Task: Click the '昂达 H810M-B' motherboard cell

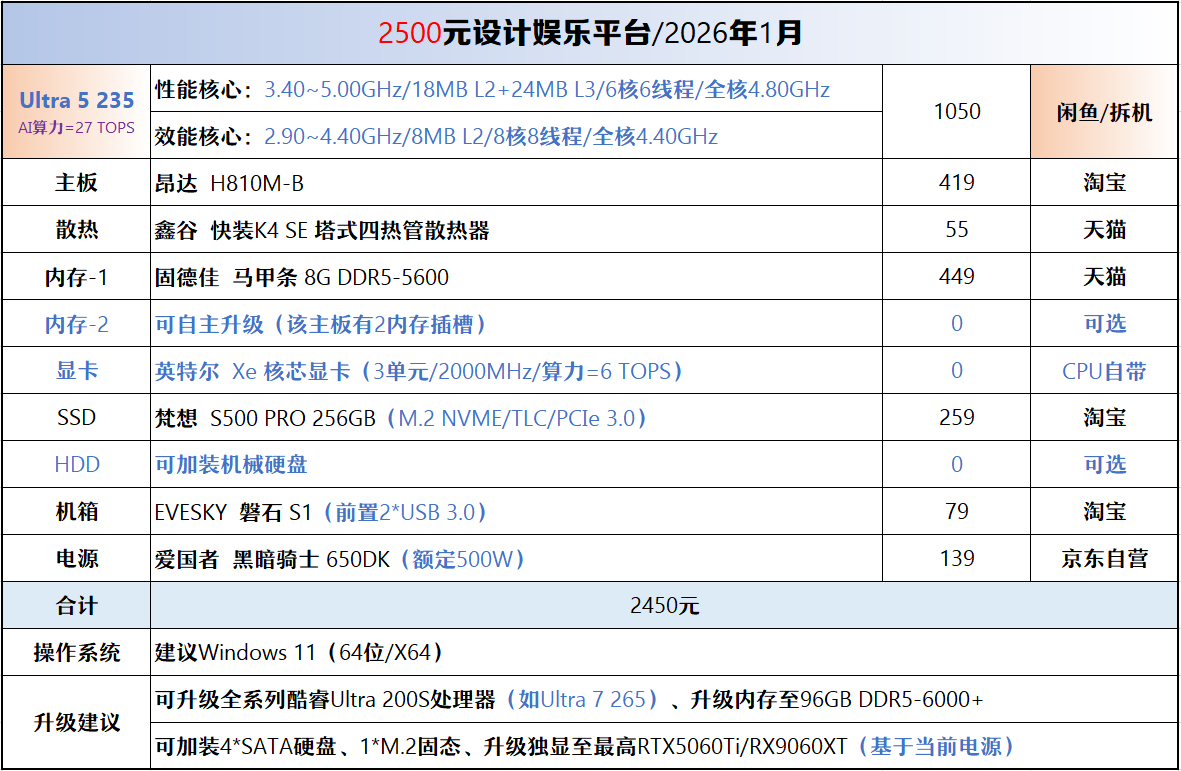Action: pos(516,182)
